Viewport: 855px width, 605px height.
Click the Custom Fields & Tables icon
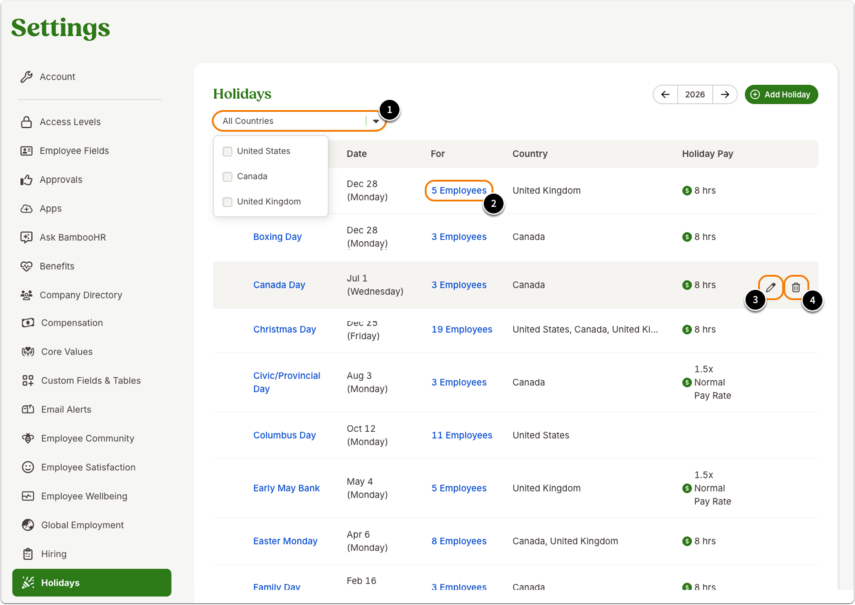click(x=28, y=380)
